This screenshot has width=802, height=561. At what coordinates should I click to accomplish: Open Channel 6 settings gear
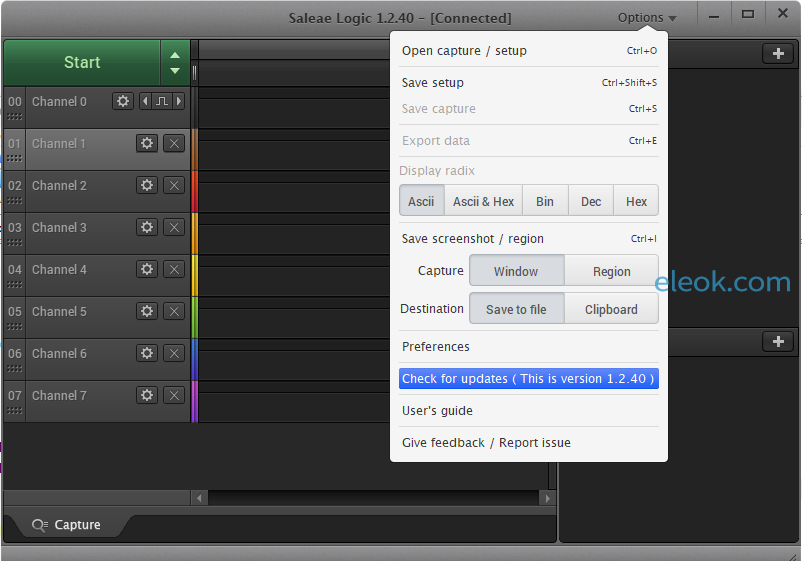[147, 353]
